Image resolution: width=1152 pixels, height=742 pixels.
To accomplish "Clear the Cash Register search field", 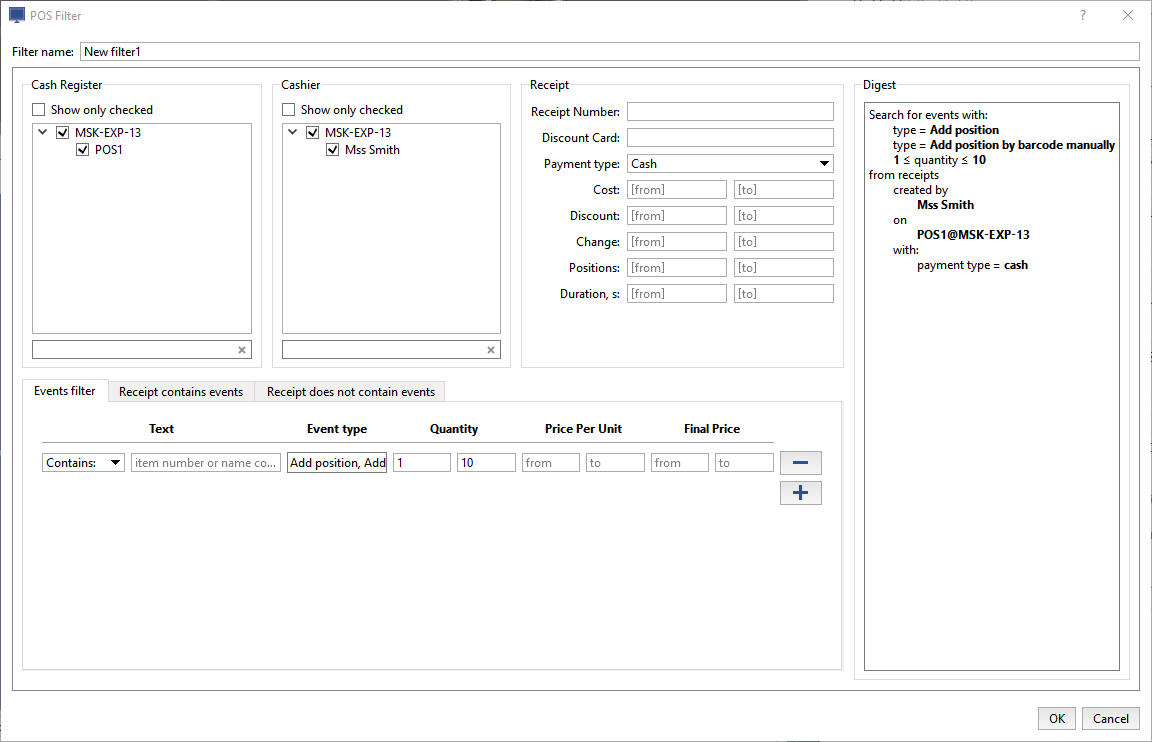I will click(x=241, y=350).
